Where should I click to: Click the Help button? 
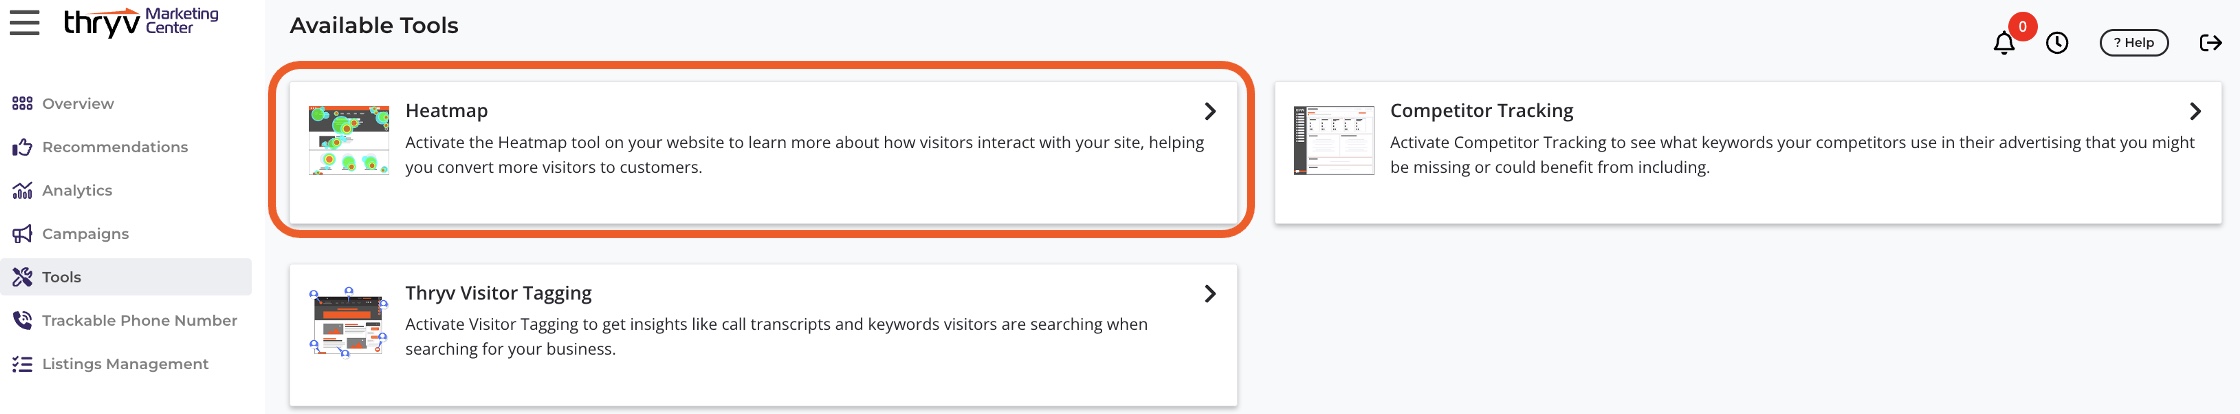[x=2134, y=43]
